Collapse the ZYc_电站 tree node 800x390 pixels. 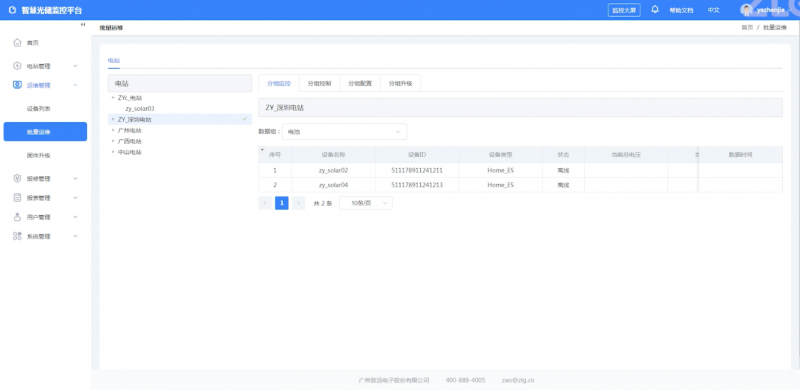click(113, 98)
